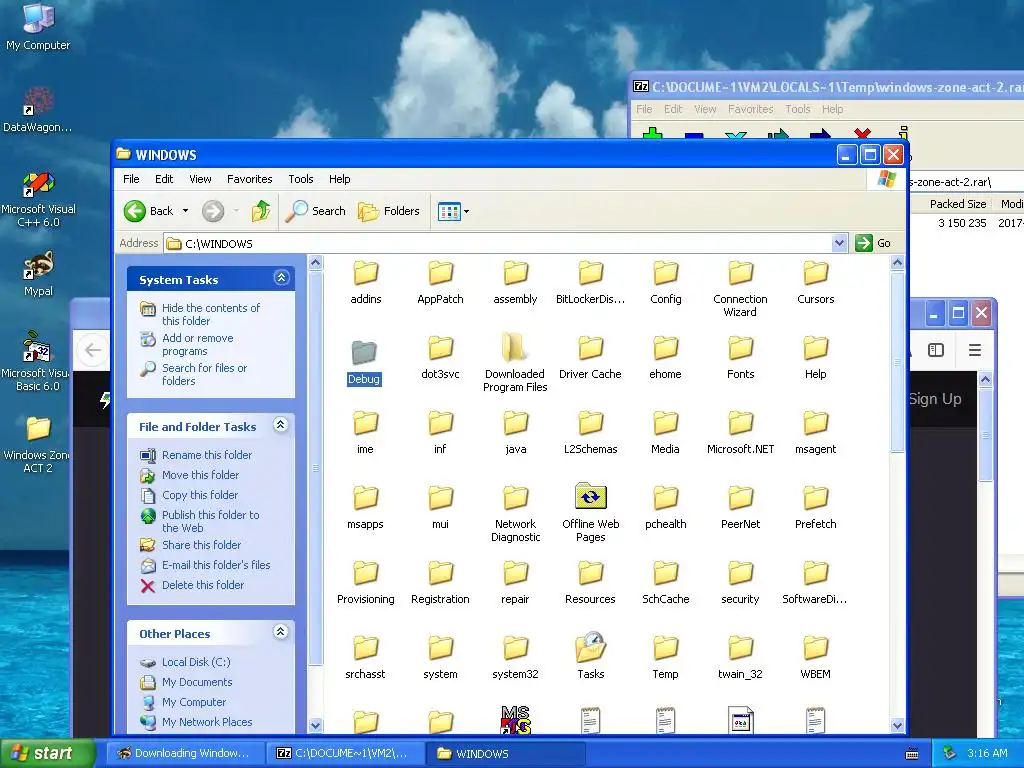
Task: Open the Help menu in WINDOWS window
Action: [339, 179]
